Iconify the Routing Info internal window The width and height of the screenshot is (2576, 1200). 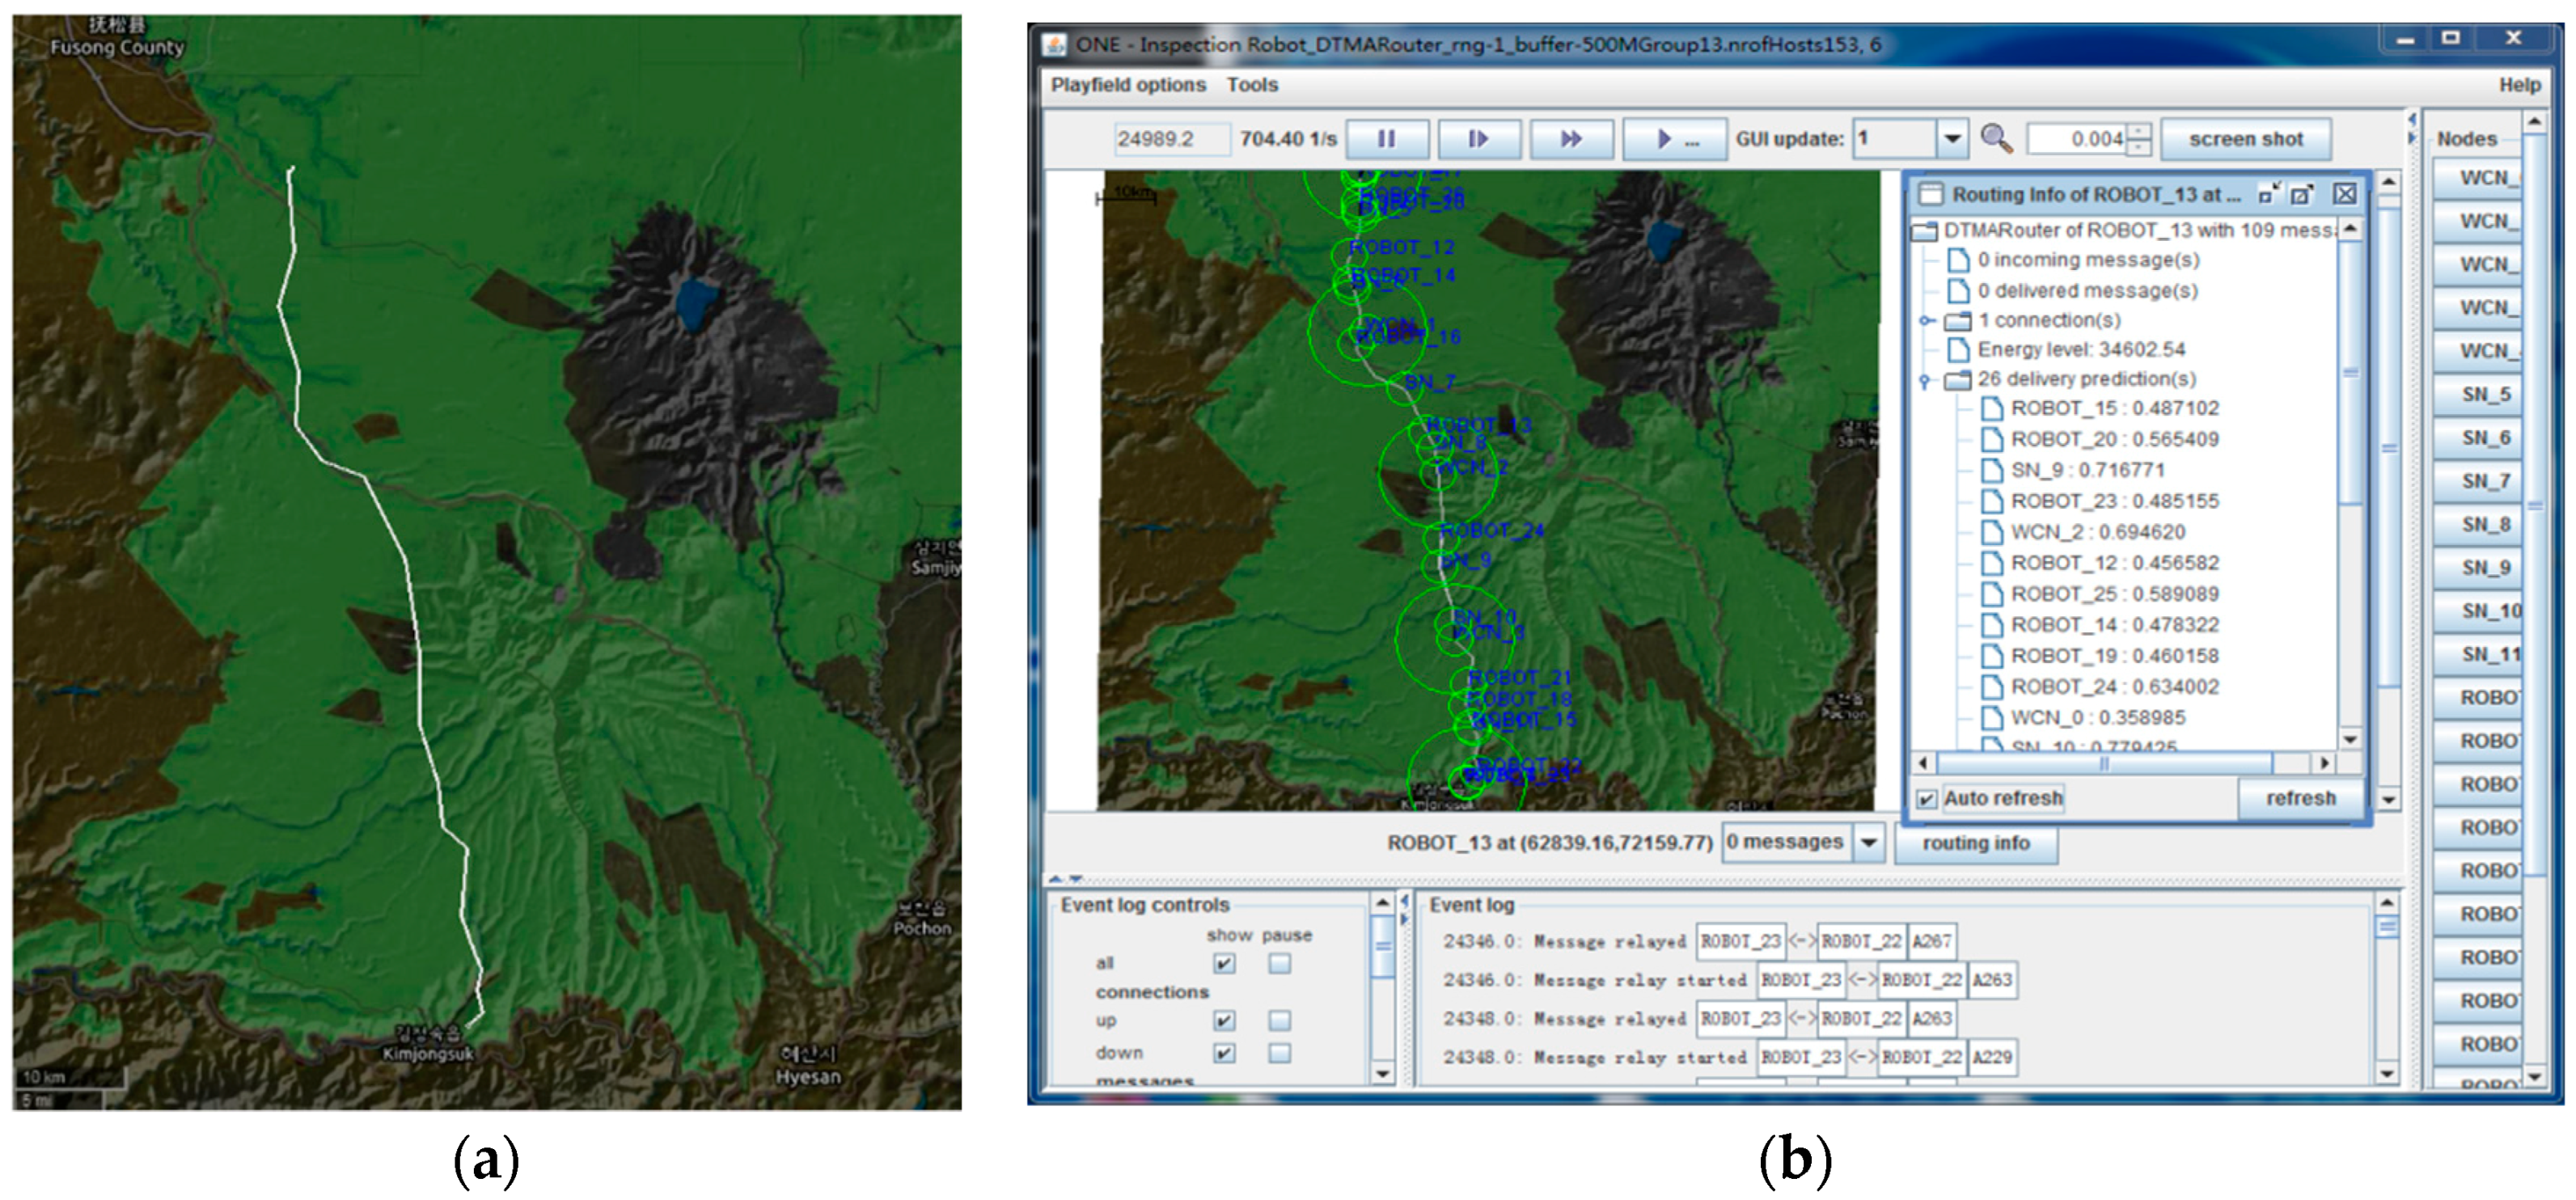coord(2268,194)
